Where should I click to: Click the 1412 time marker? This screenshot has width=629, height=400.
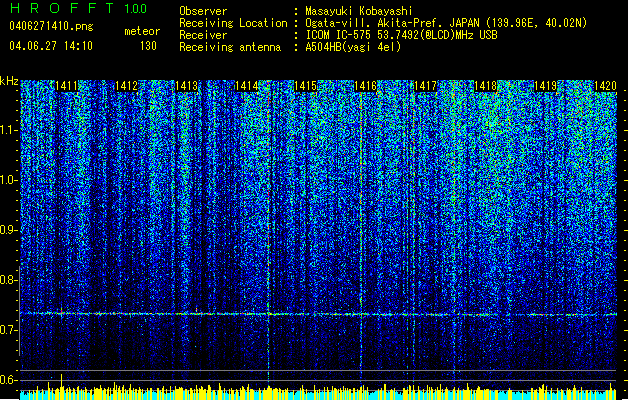coord(126,86)
